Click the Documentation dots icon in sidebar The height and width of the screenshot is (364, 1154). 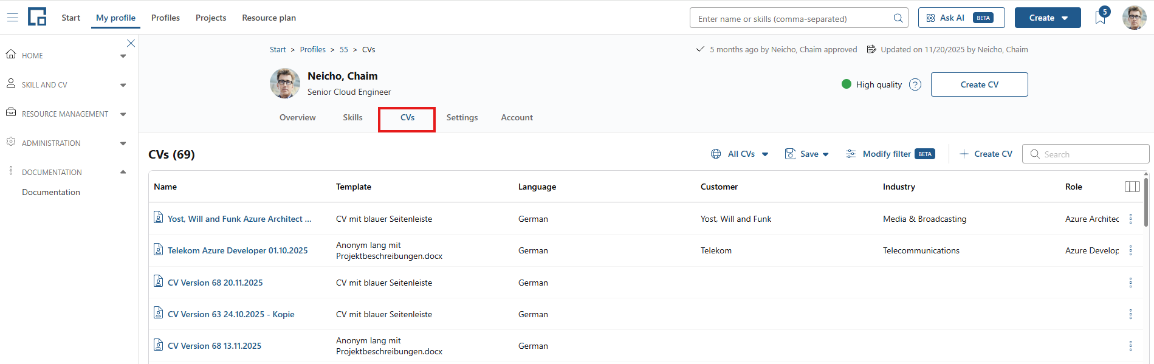coord(11,171)
